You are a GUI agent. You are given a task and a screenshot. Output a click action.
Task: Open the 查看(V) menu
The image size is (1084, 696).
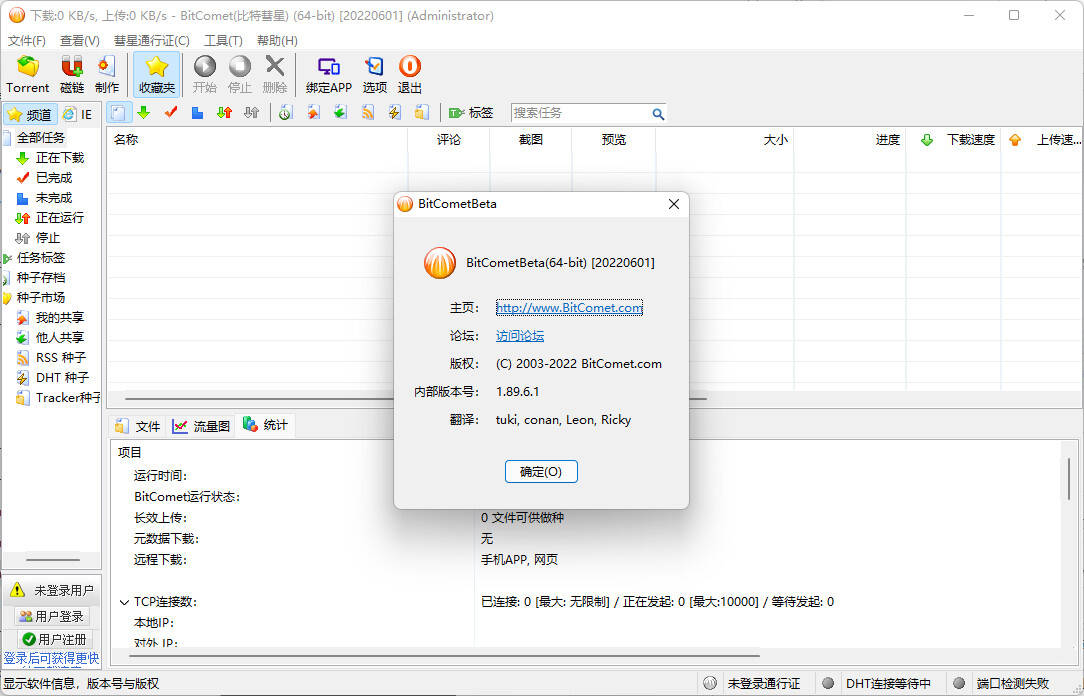point(80,41)
